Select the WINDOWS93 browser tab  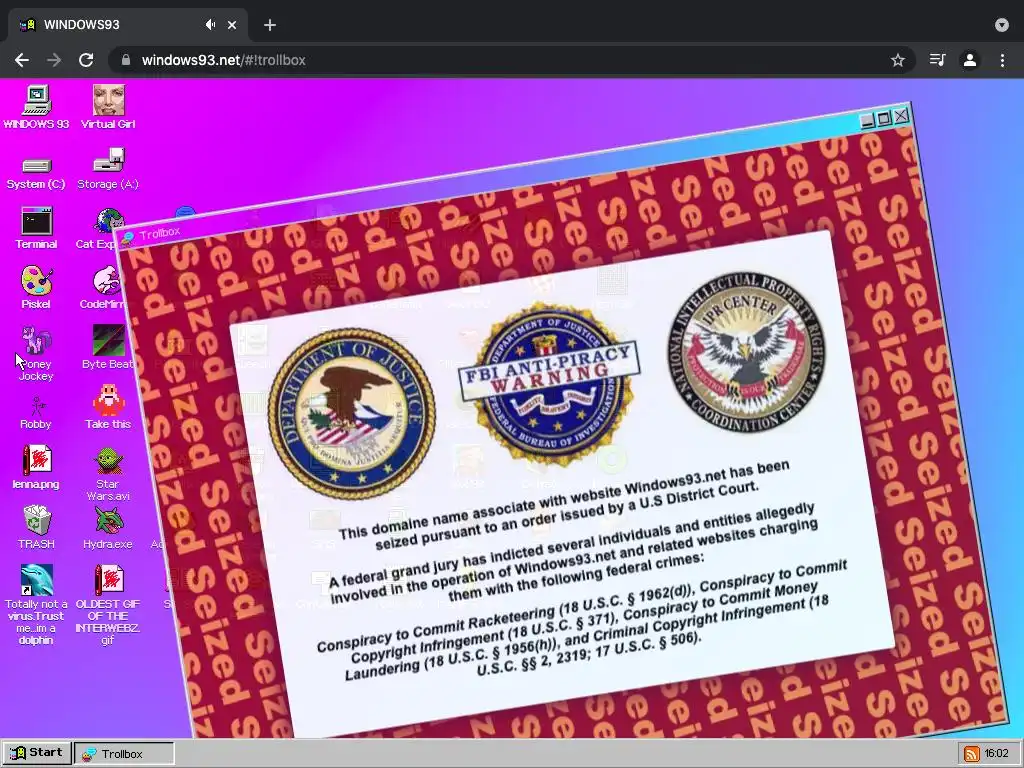pyautogui.click(x=128, y=25)
